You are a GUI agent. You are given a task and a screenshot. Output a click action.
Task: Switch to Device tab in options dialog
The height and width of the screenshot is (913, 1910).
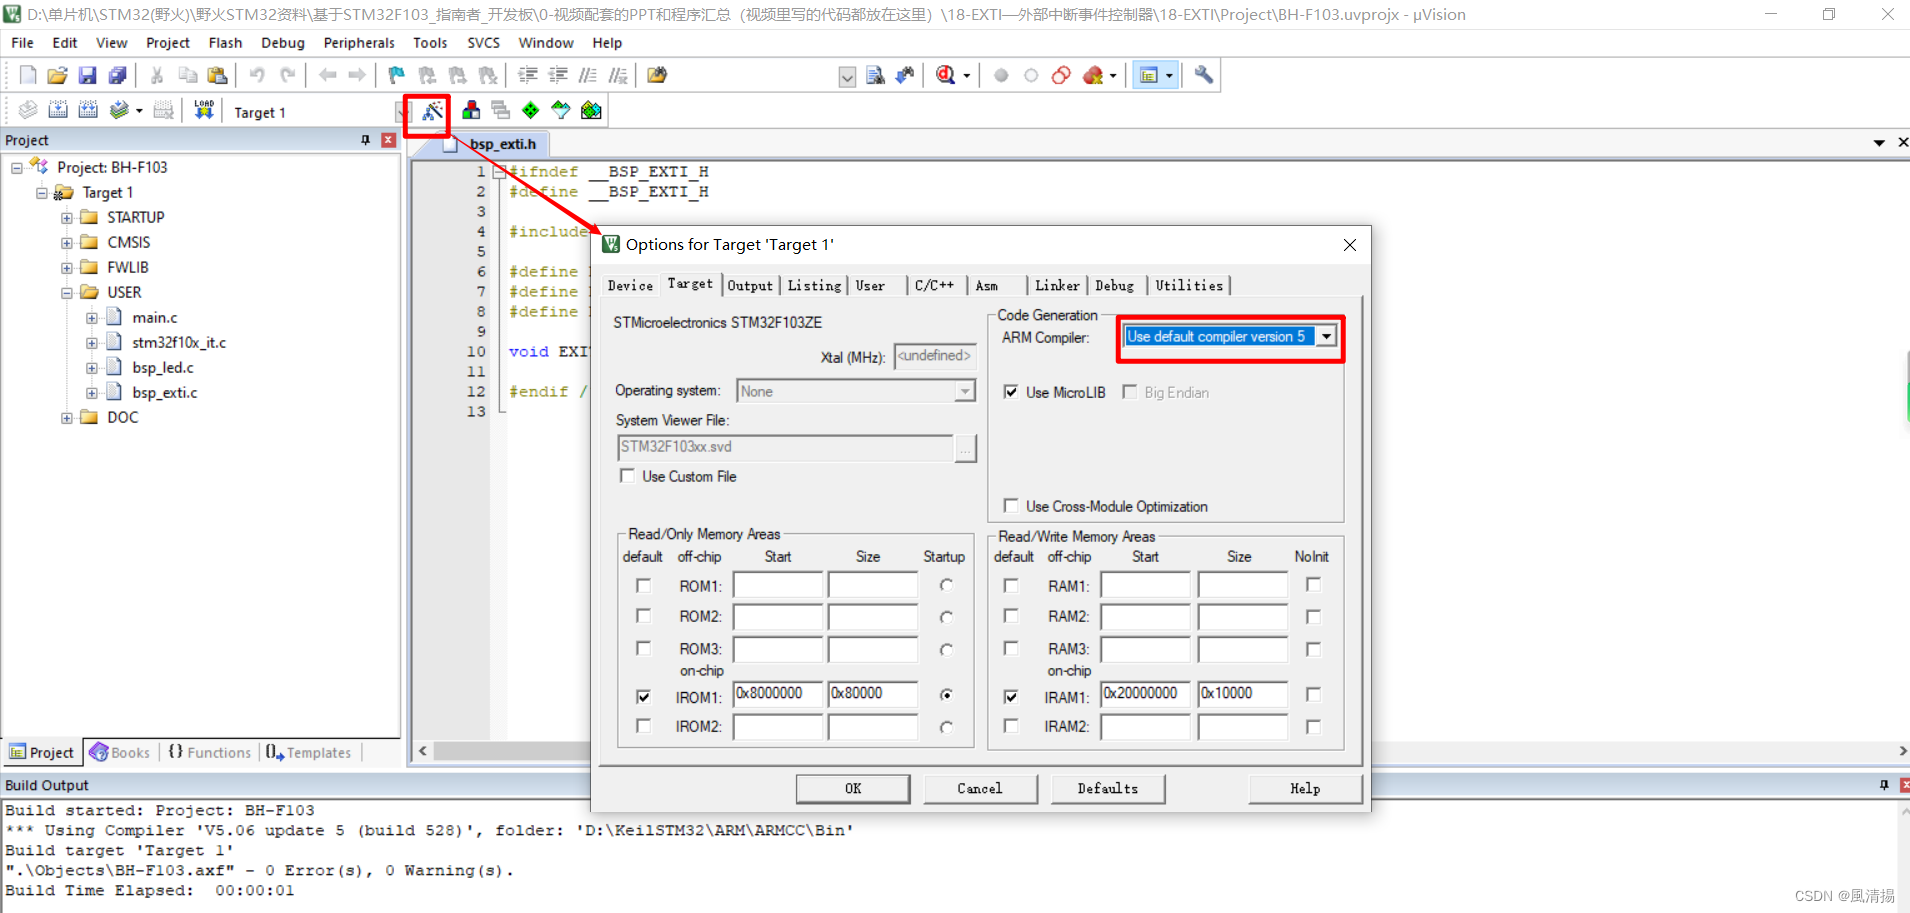click(x=630, y=286)
